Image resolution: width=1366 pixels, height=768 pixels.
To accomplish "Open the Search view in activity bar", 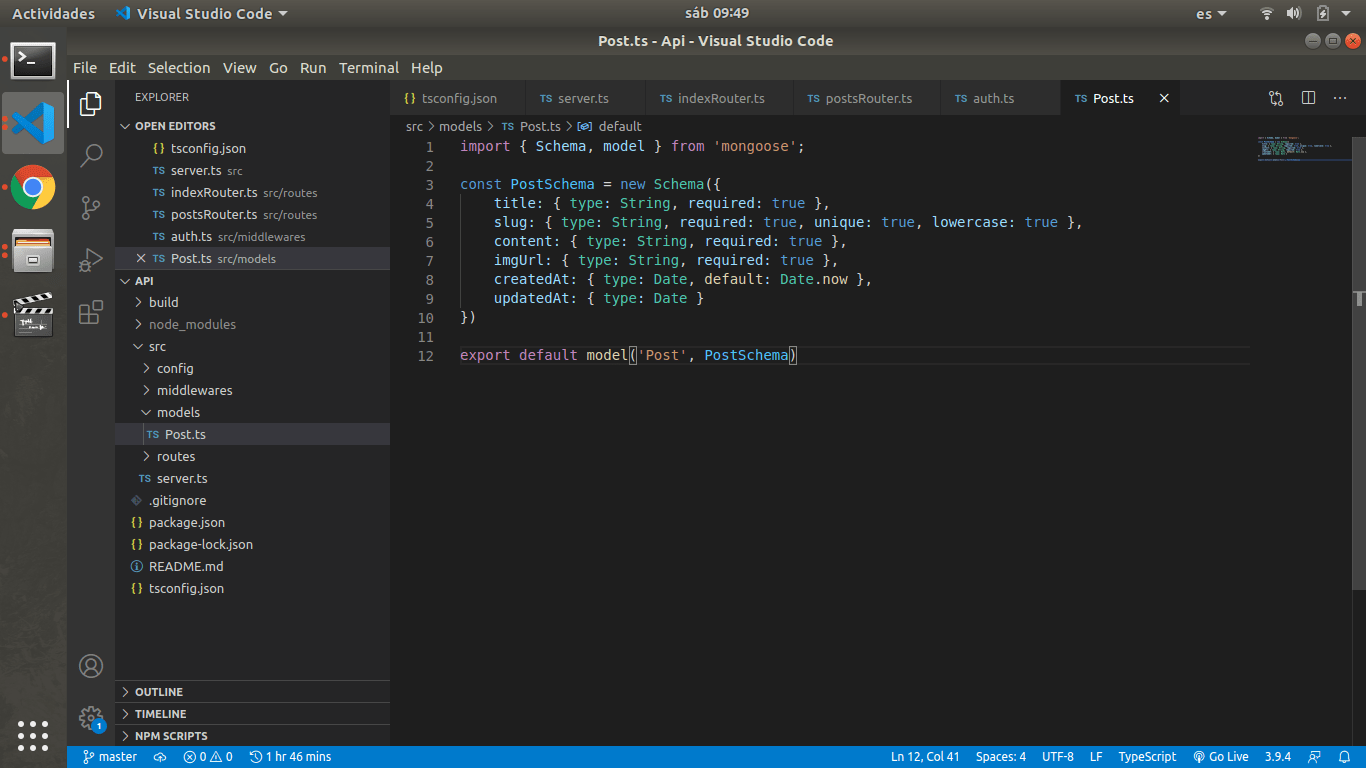I will (91, 155).
